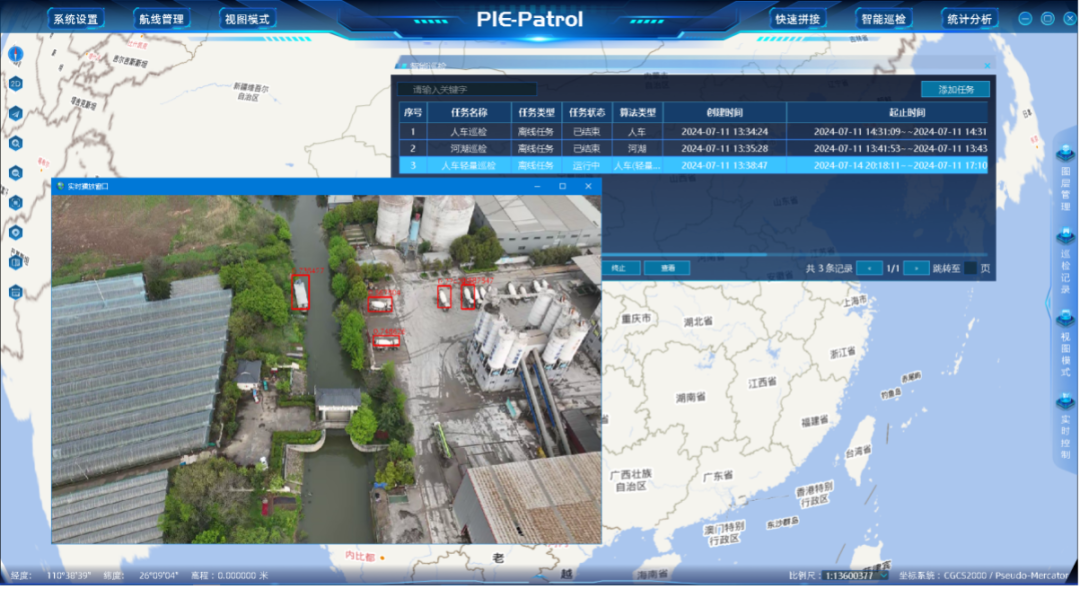This screenshot has width=1080, height=589.
Task: Go to next page of task records
Action: pos(916,268)
